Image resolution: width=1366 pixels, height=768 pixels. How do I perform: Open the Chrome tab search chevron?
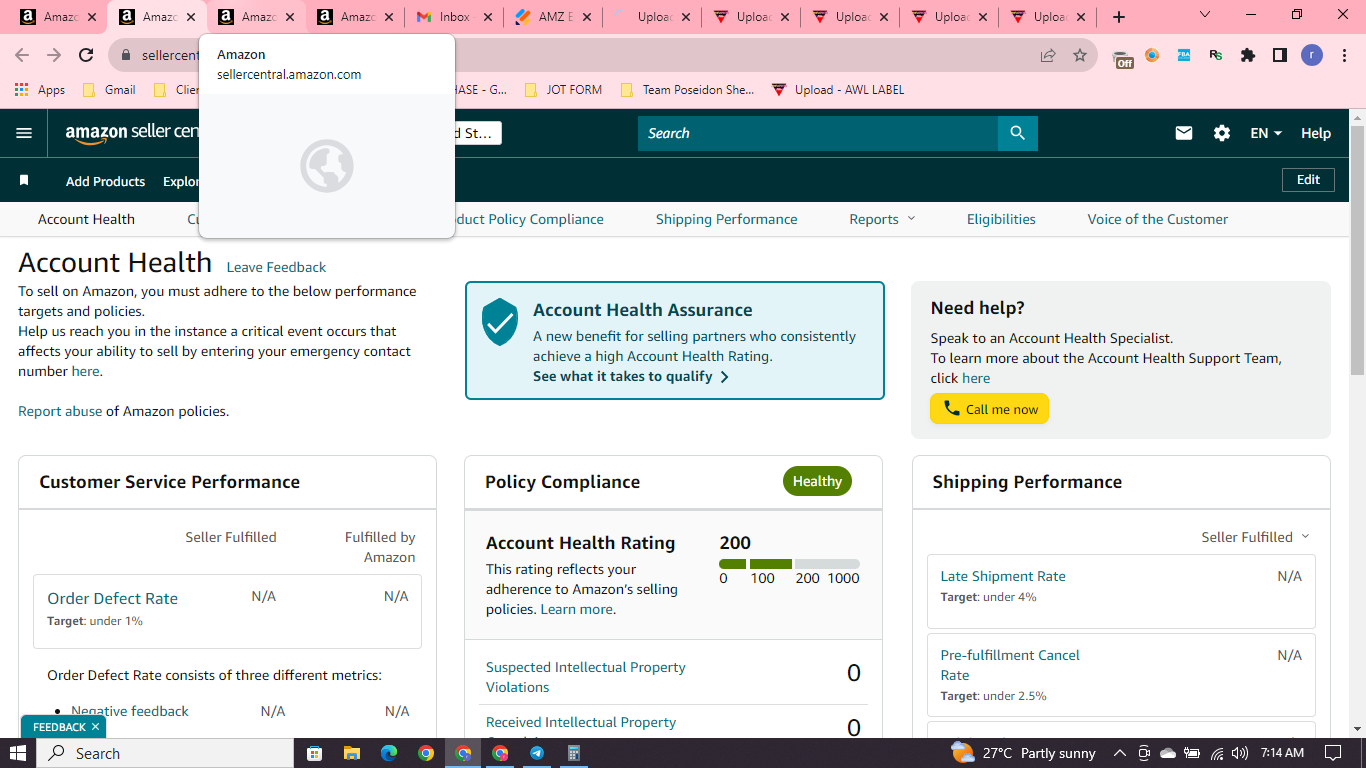(1204, 16)
